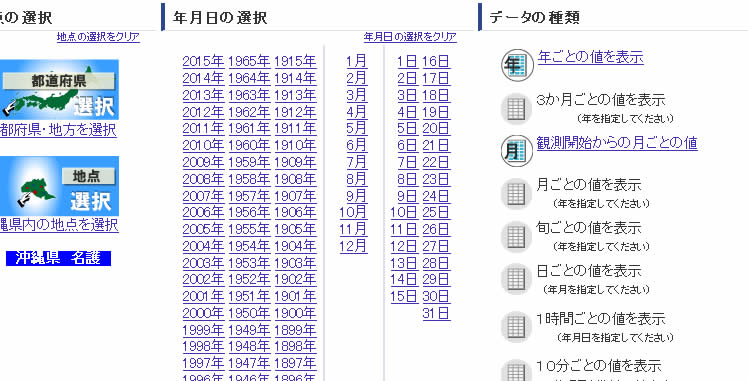The width and height of the screenshot is (748, 381).
Task: Click the selected 沖縄県 名護 station label
Action: [58, 258]
